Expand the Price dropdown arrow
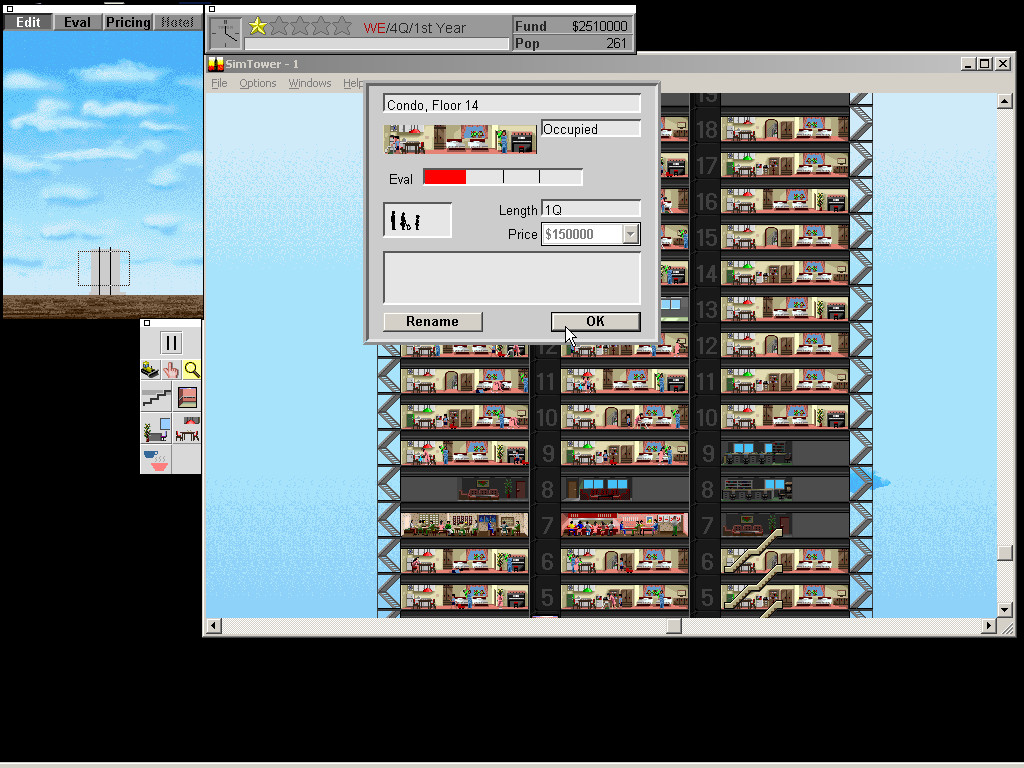This screenshot has height=768, width=1024. (x=631, y=234)
